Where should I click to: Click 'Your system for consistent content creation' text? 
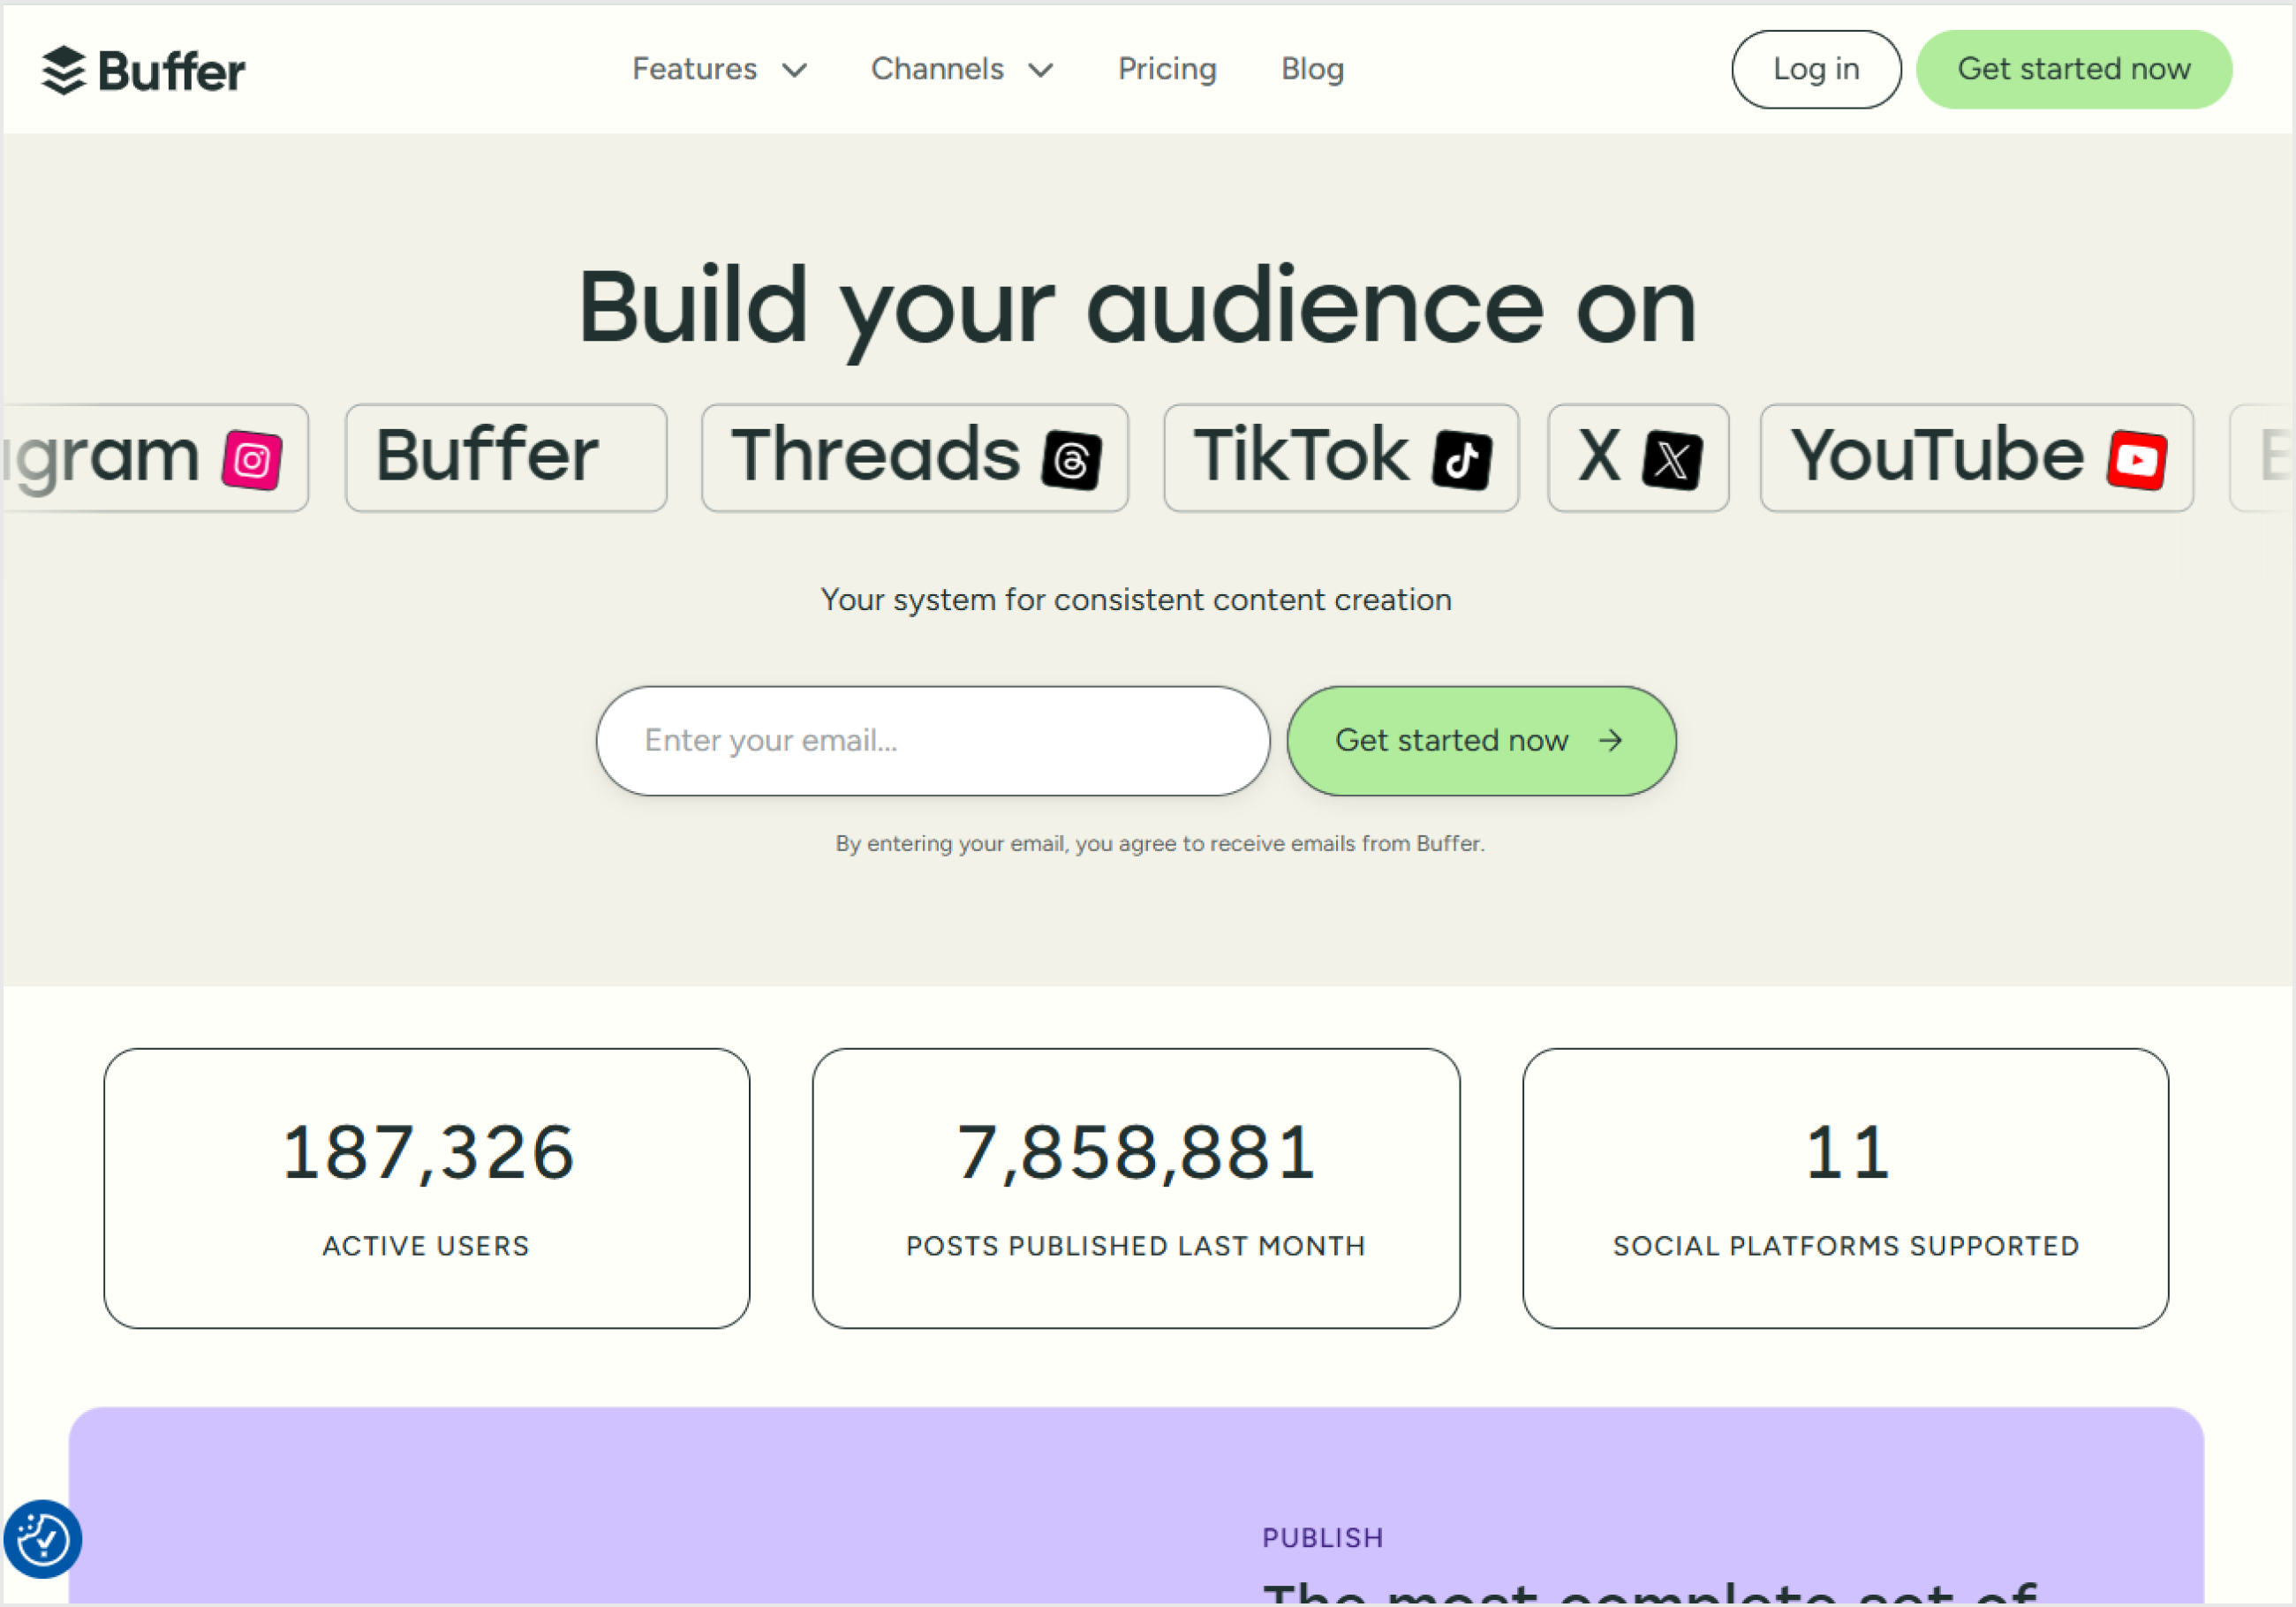(1136, 600)
